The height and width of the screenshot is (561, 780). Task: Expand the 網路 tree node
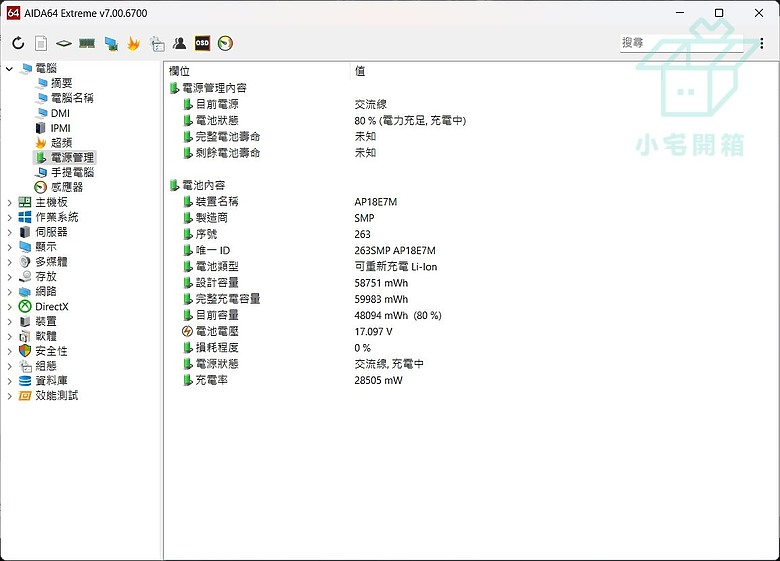[x=9, y=292]
